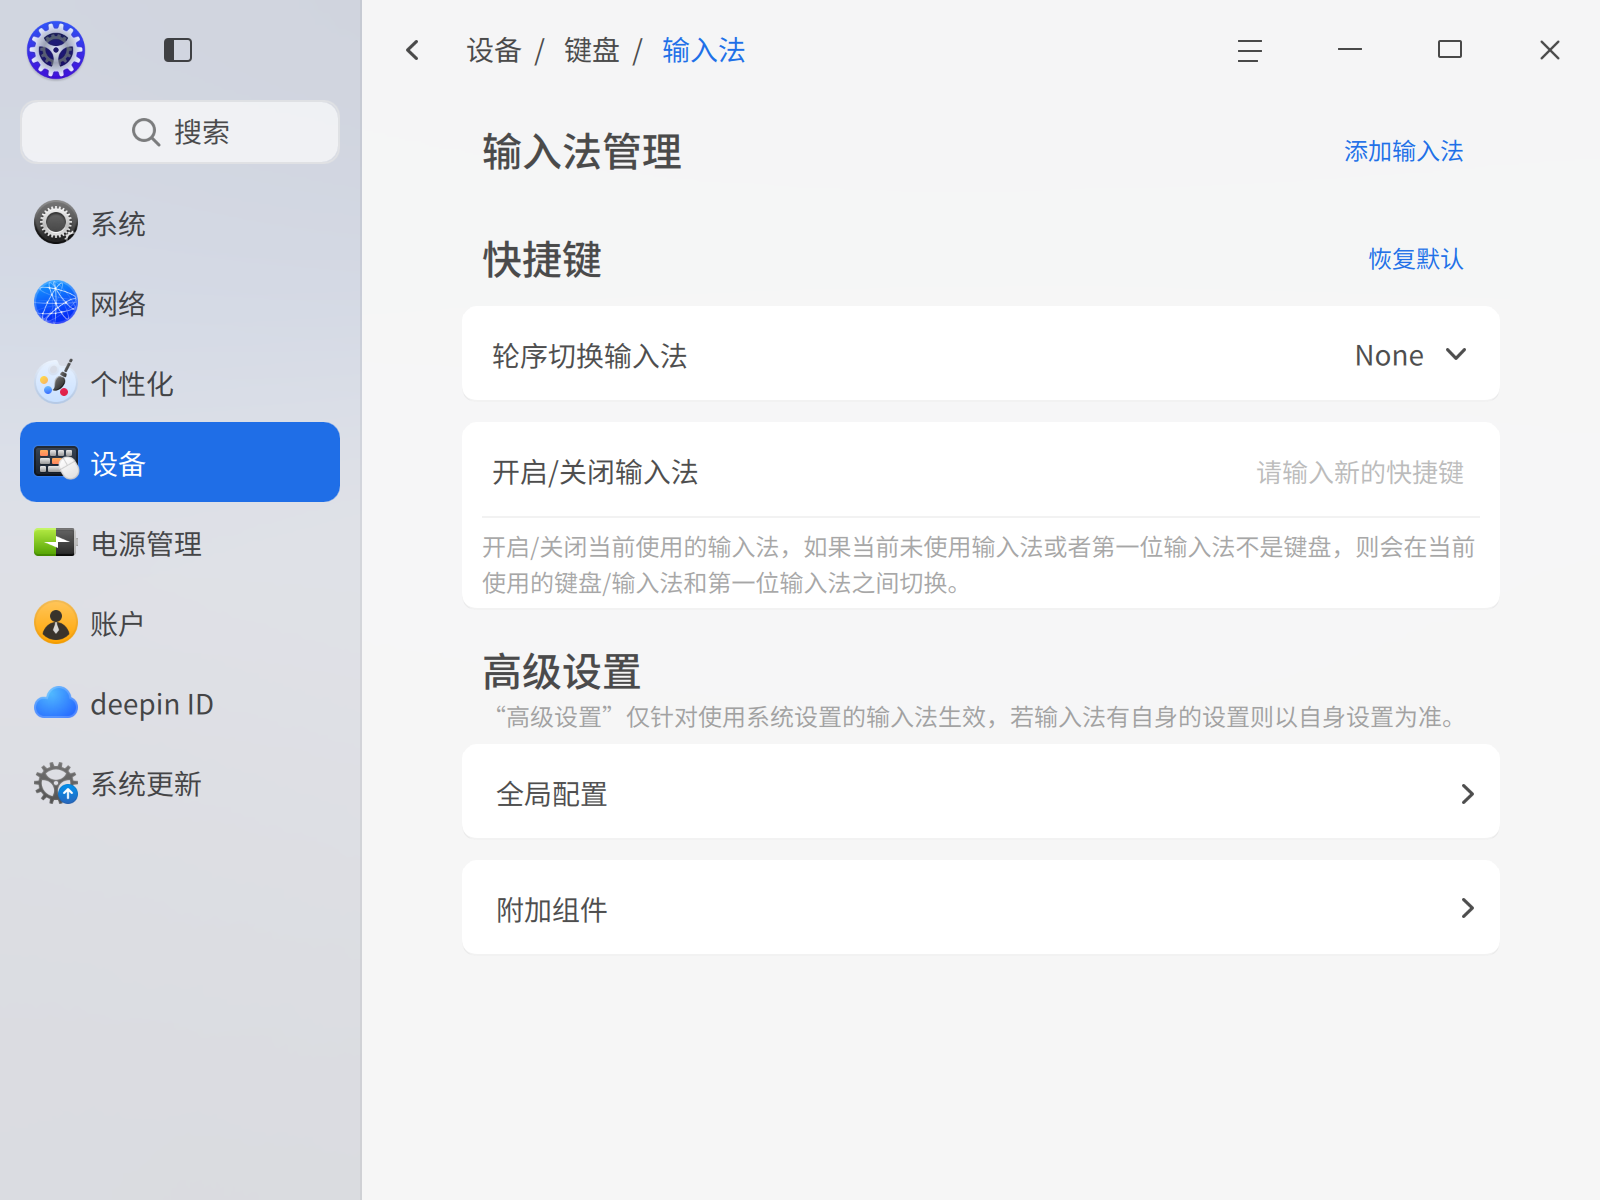Go to 设备 in the breadcrumb
Screen dimensions: 1600x1200
(494, 50)
